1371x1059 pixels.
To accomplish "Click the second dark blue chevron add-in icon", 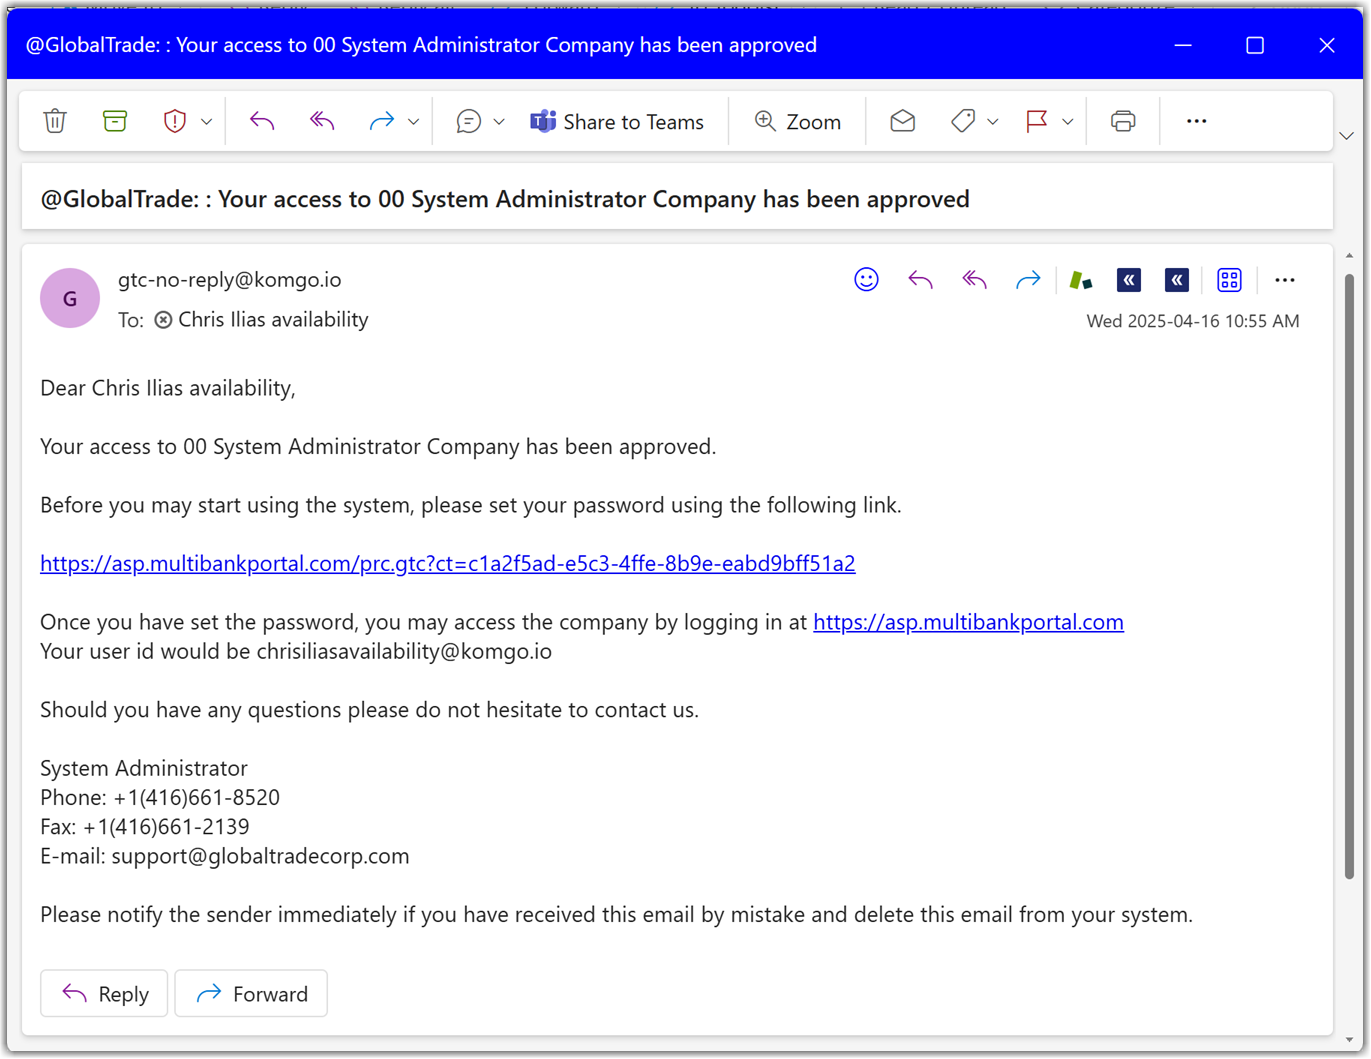I will (x=1177, y=280).
